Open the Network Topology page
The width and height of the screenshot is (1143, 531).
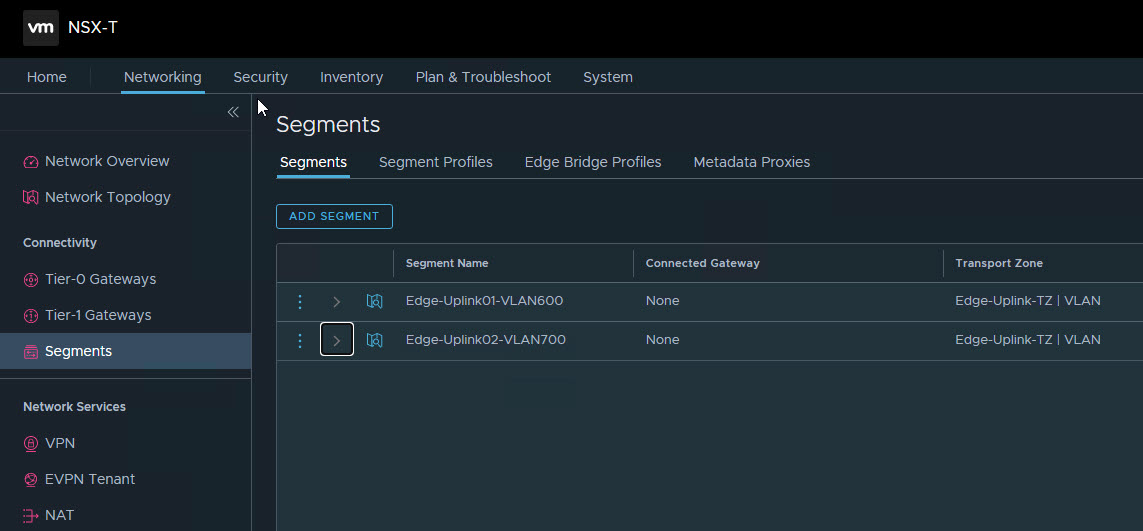pyautogui.click(x=107, y=197)
